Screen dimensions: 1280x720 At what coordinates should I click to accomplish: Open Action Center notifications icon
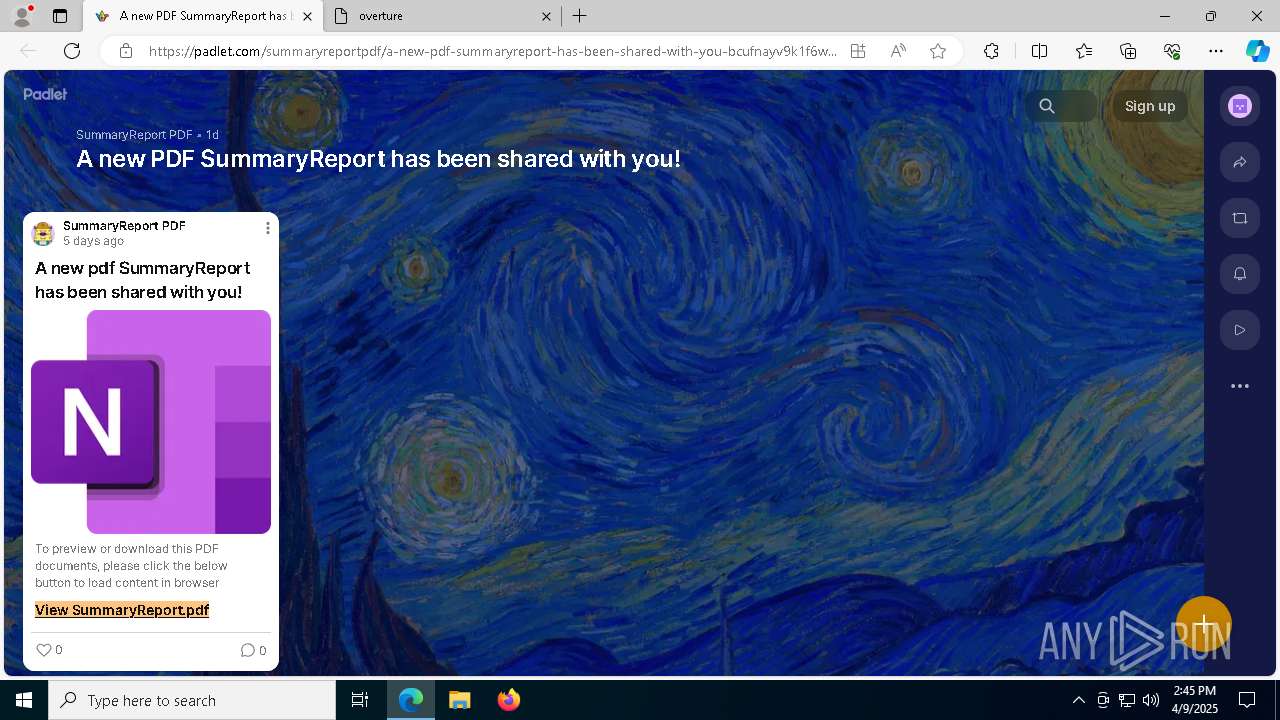(x=1247, y=700)
